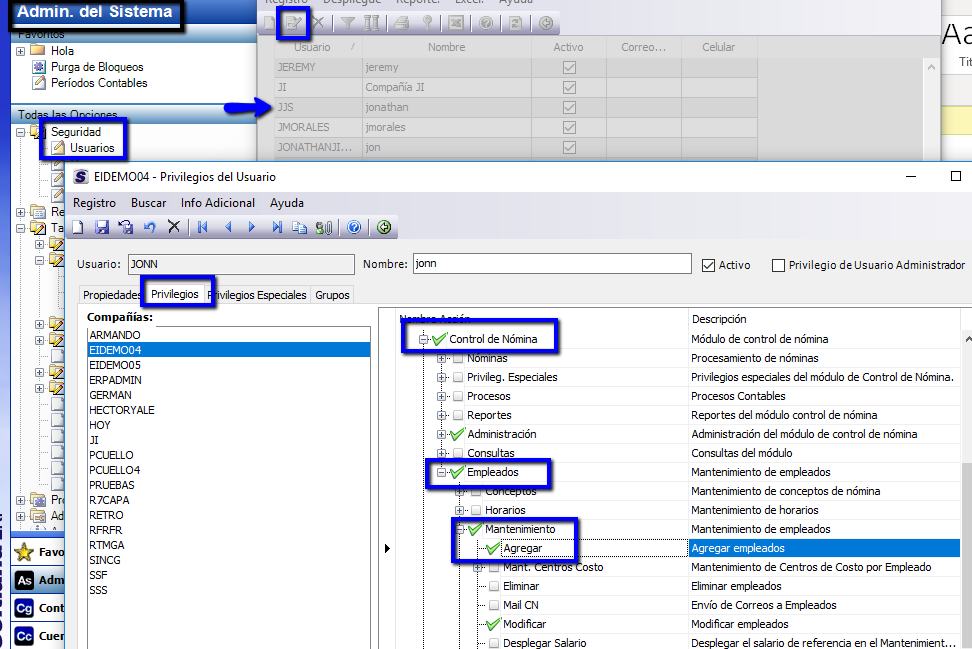Check the Eliminar empleados privilege checkbox
This screenshot has width=972, height=649.
(494, 586)
